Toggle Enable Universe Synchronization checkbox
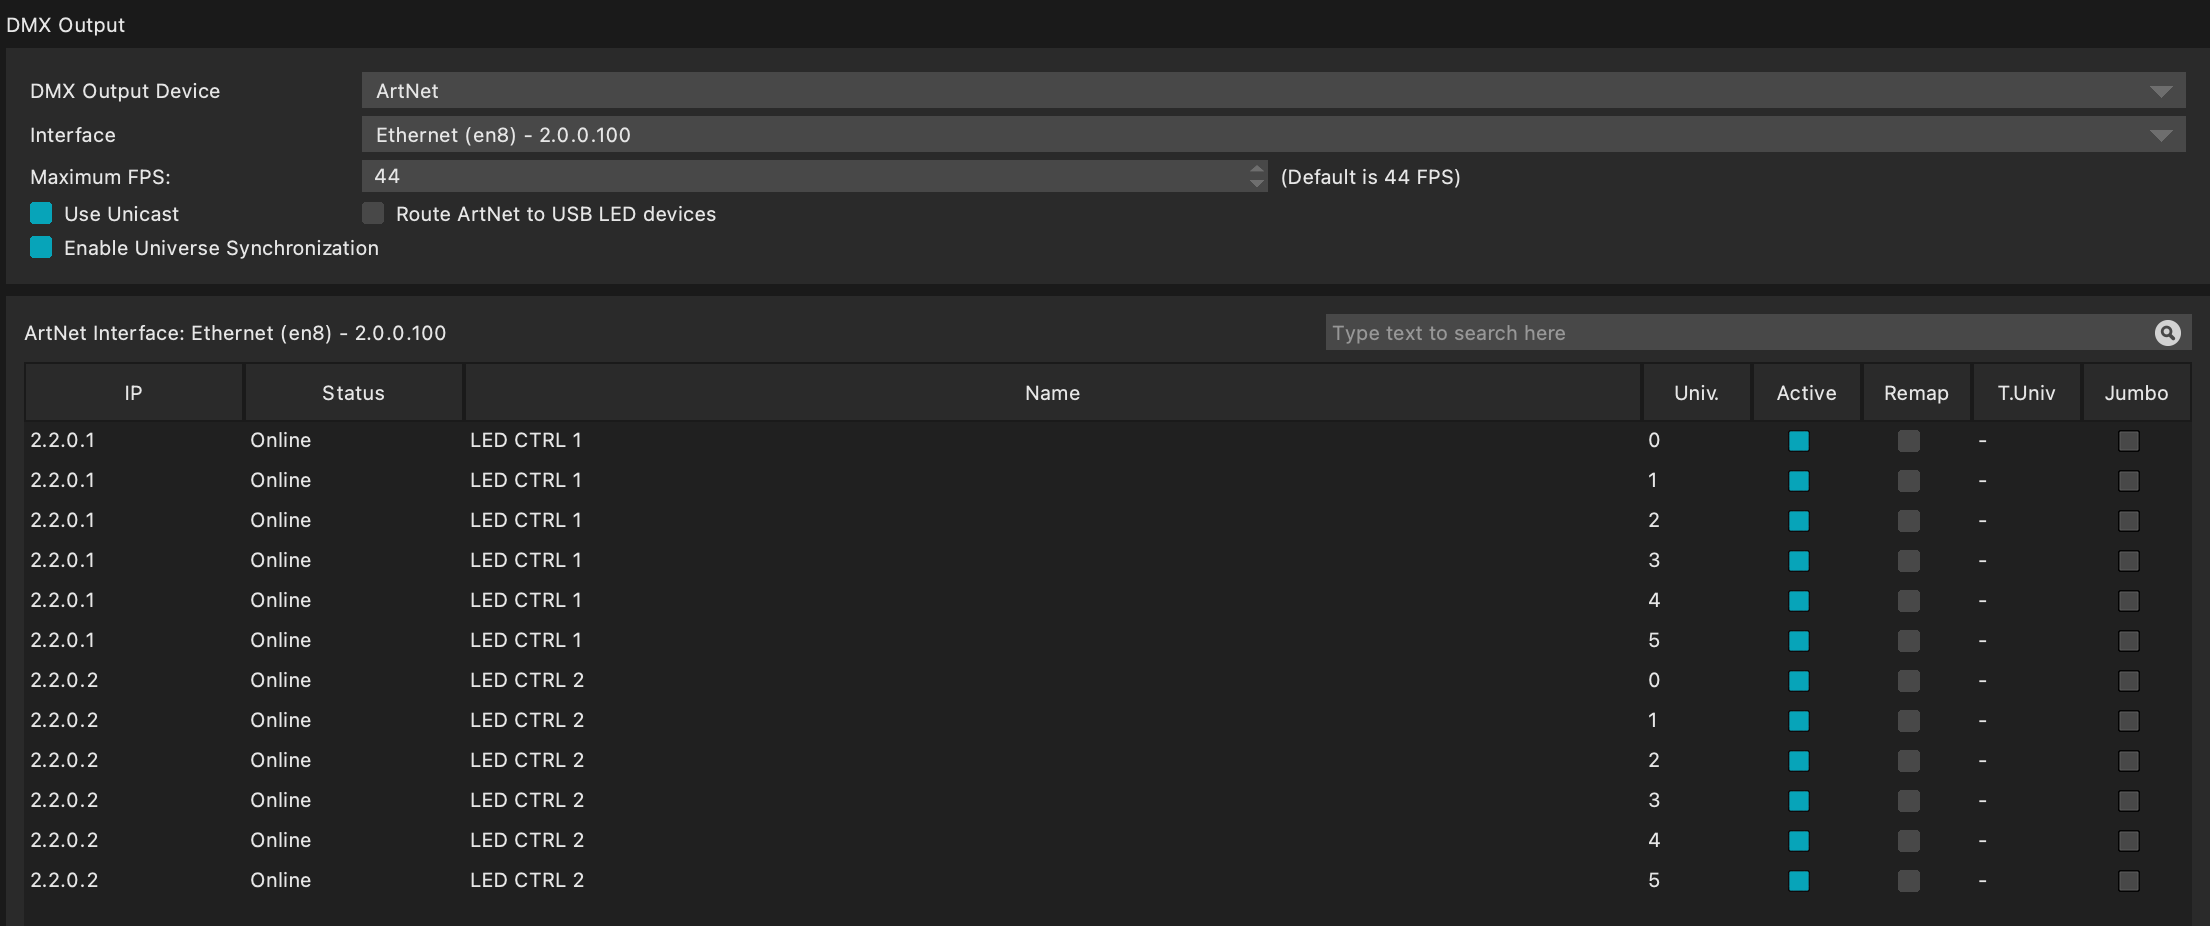Screen dimensions: 2210x926 [x=41, y=247]
